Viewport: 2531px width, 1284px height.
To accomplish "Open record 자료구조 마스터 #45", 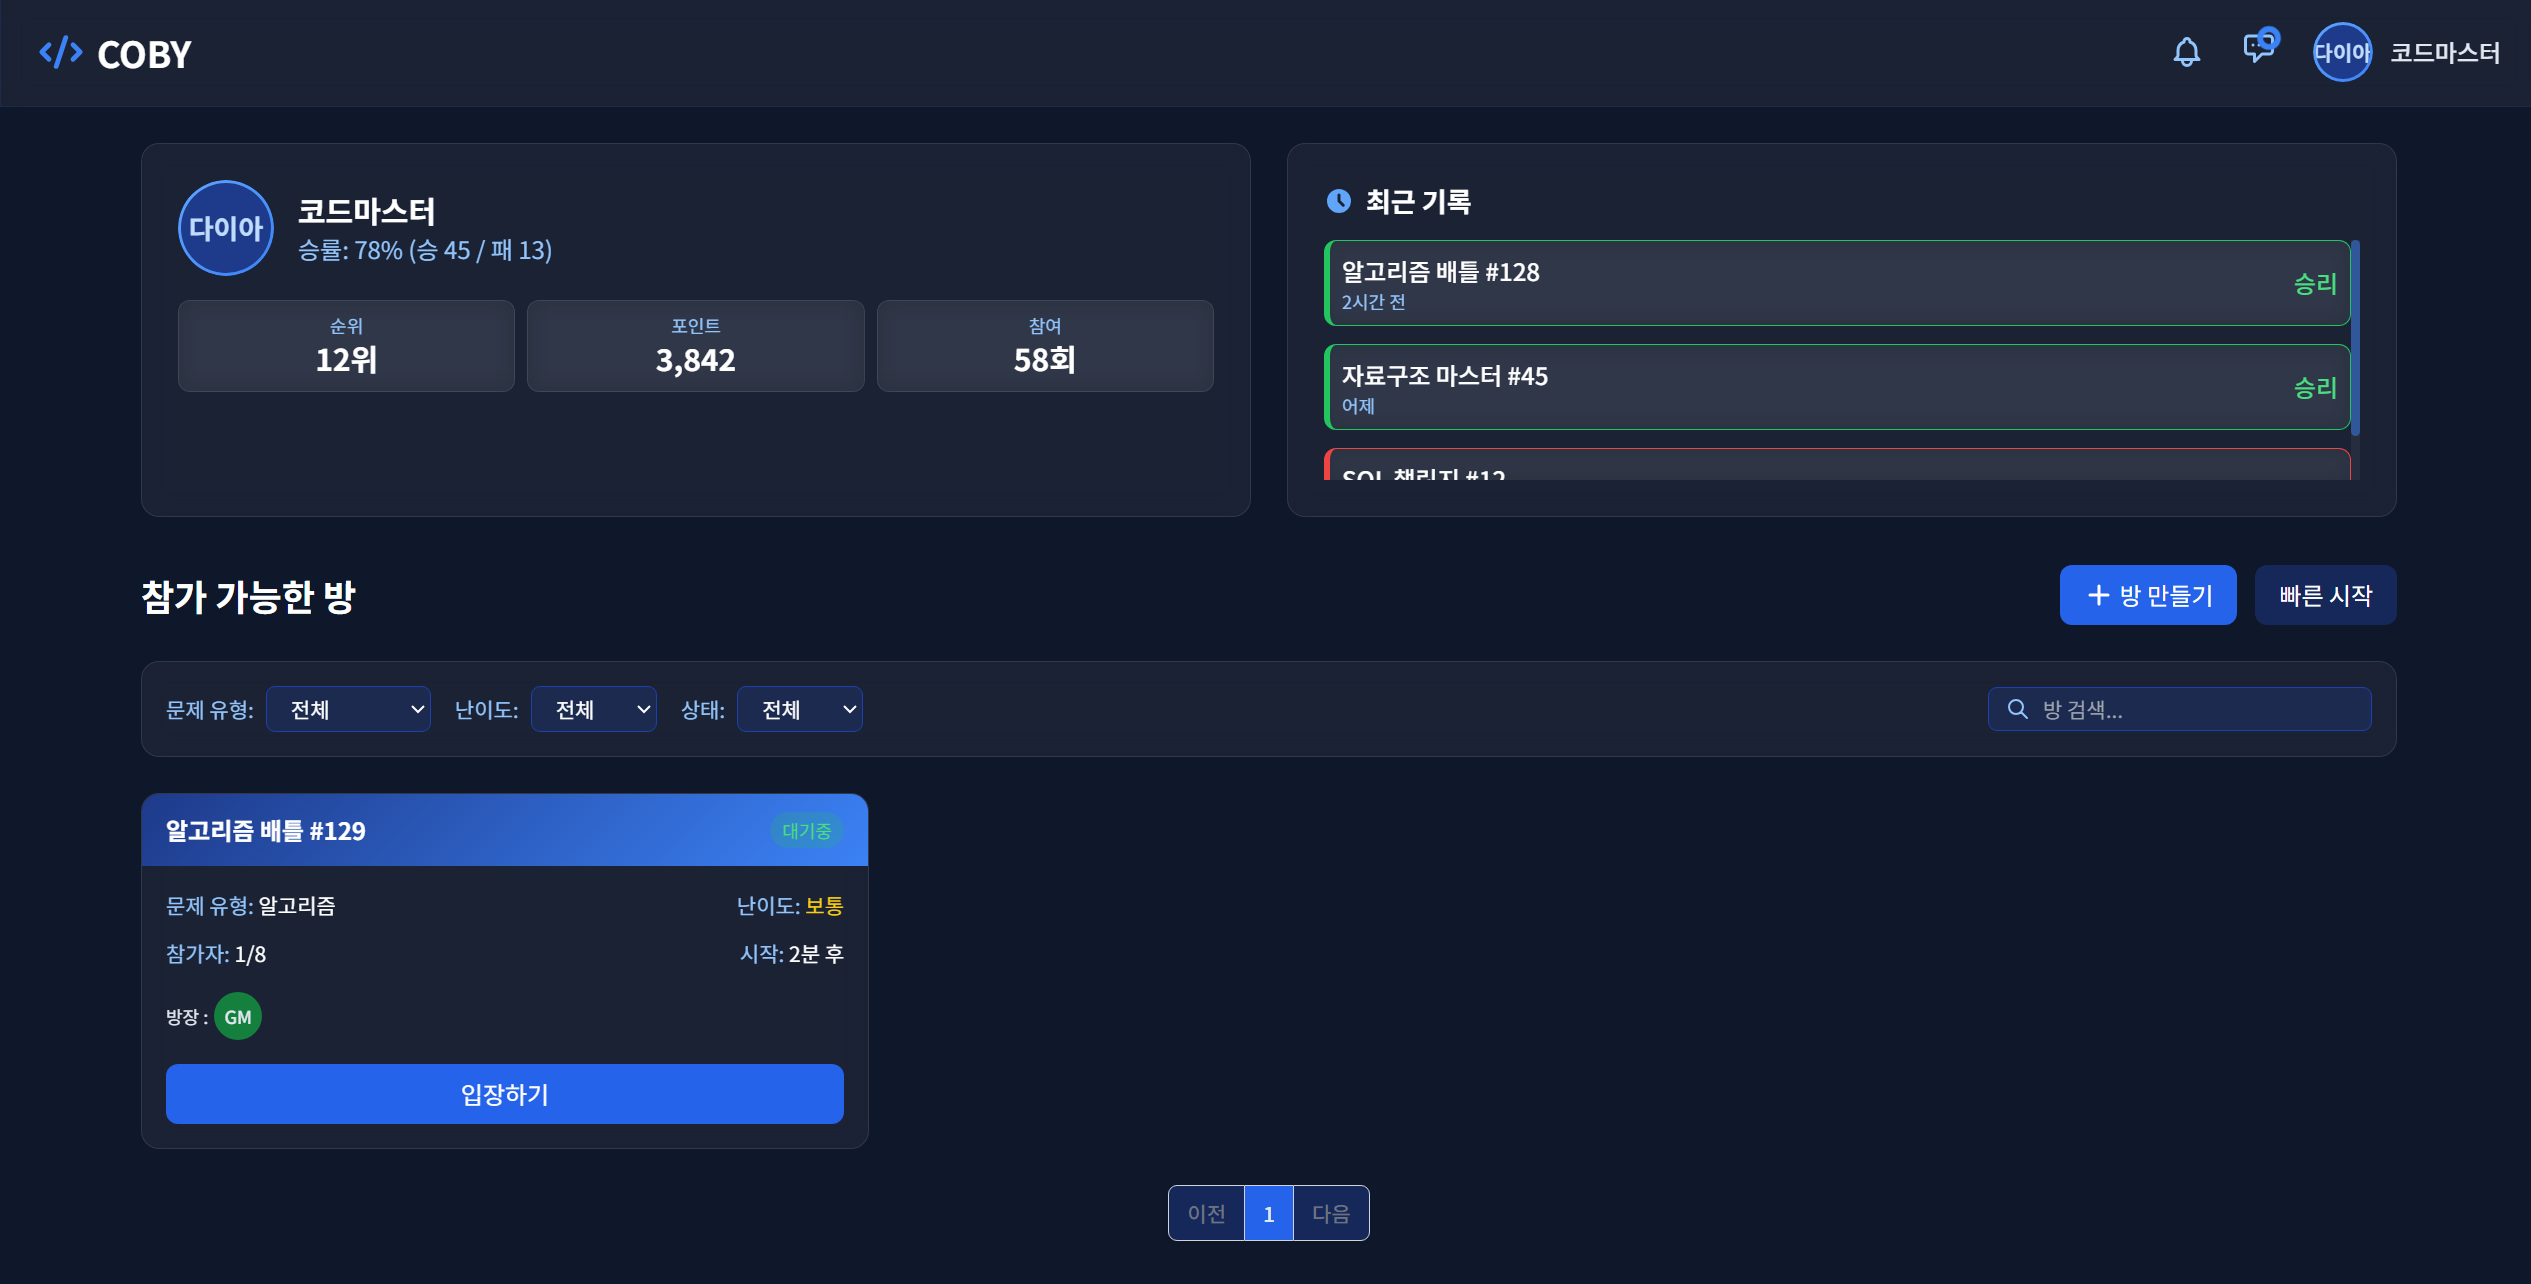I will point(1837,387).
